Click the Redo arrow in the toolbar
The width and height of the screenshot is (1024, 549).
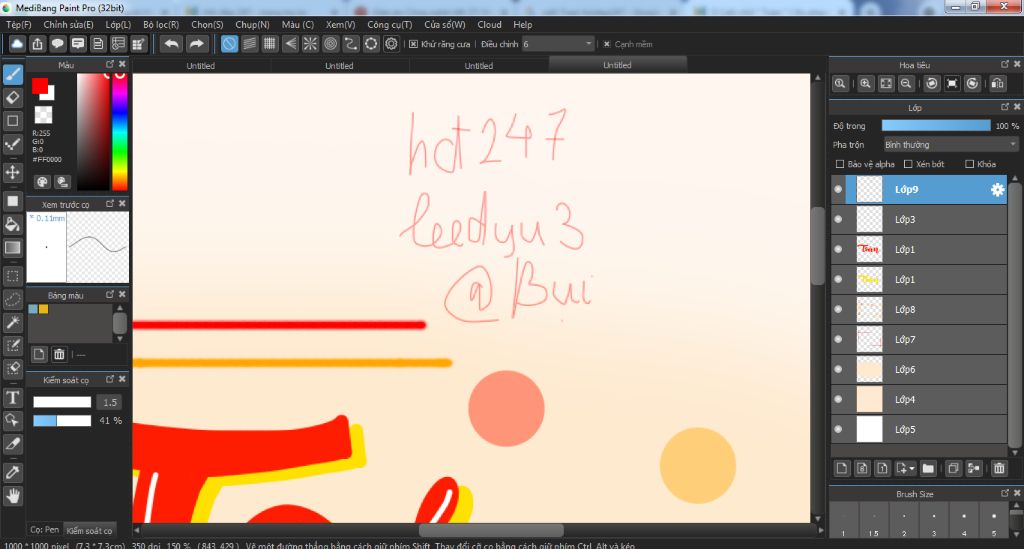click(196, 44)
